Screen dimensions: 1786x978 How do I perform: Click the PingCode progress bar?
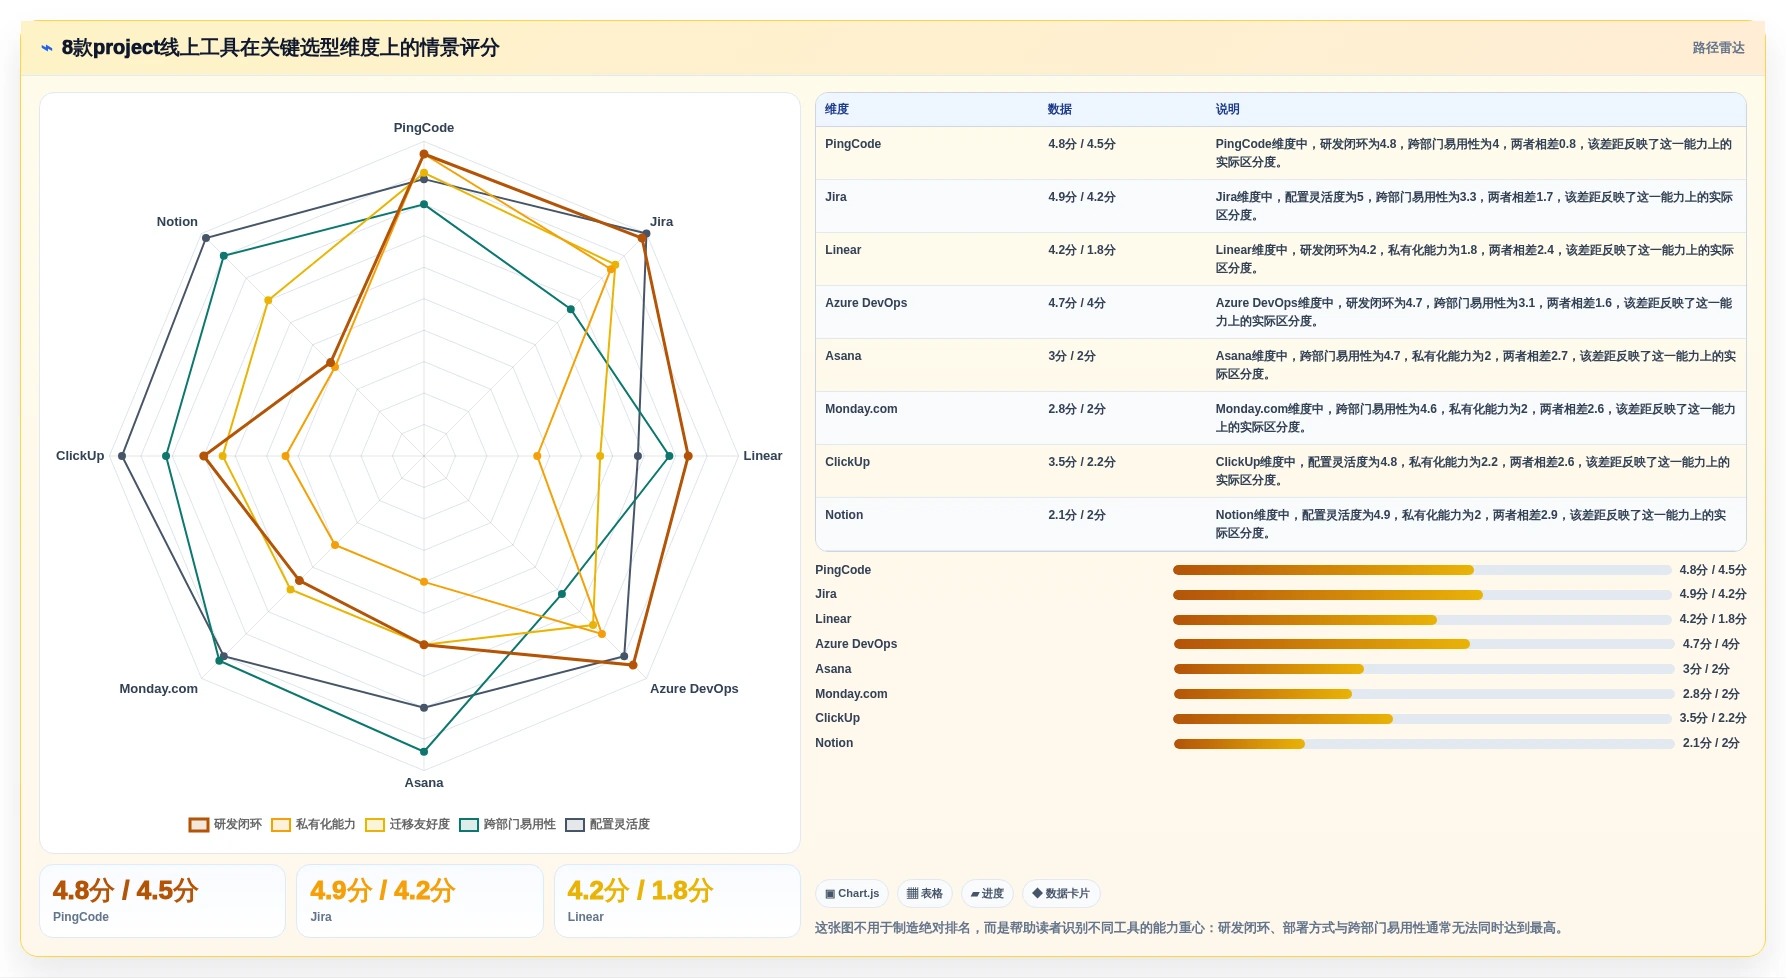pos(1422,570)
